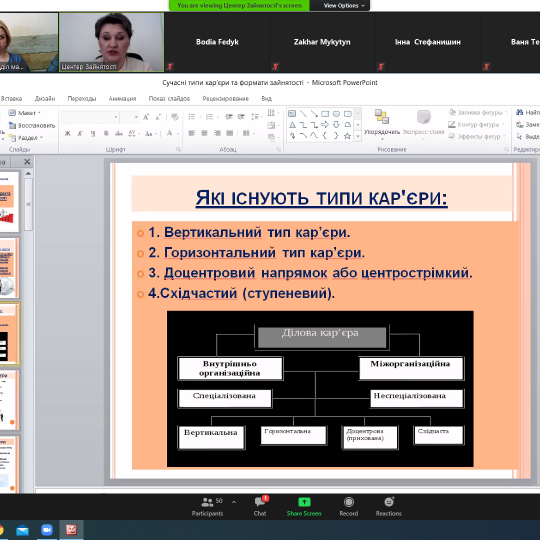This screenshot has height=540, width=540.
Task: Select the five-point star shape
Action: 347,136
